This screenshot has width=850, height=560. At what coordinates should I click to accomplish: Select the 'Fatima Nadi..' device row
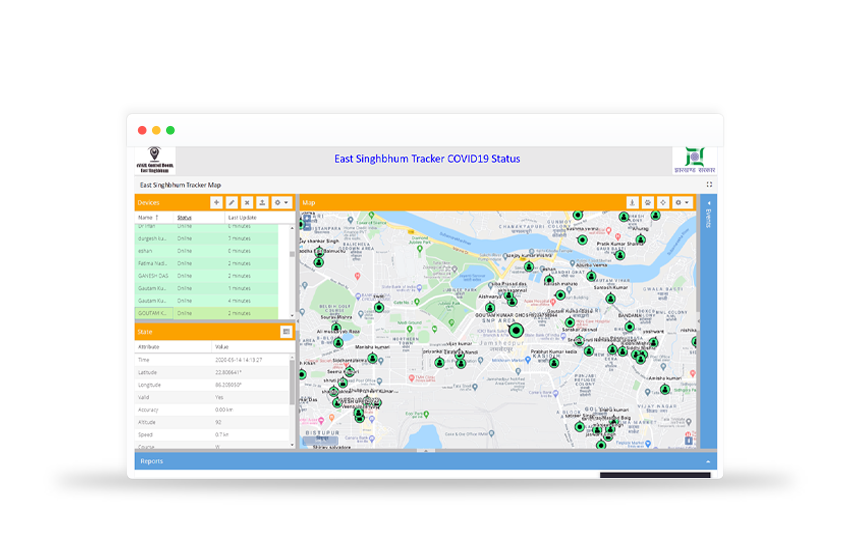coord(207,263)
